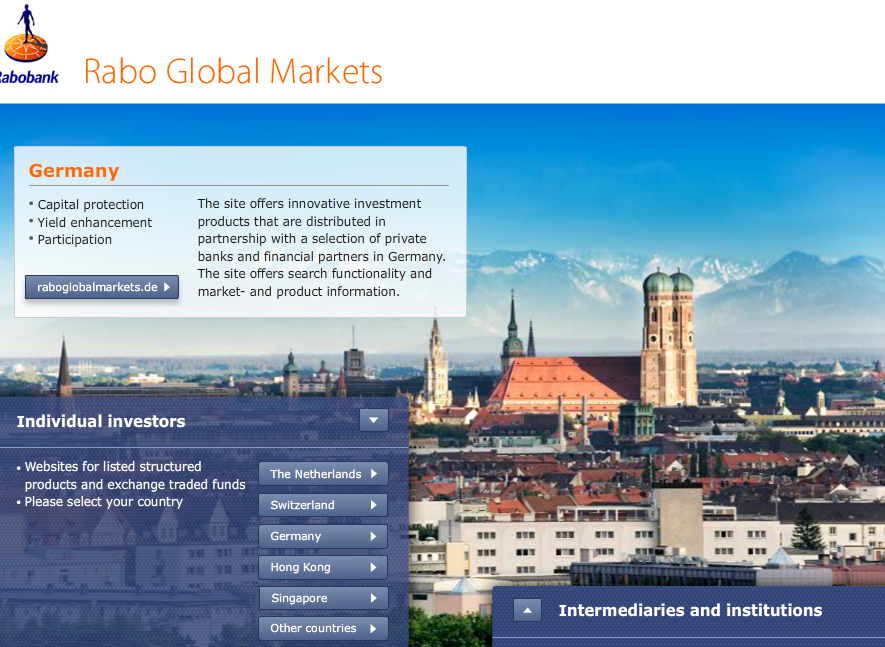Expand the Intermediaries and institutions panel arrow

click(x=527, y=610)
